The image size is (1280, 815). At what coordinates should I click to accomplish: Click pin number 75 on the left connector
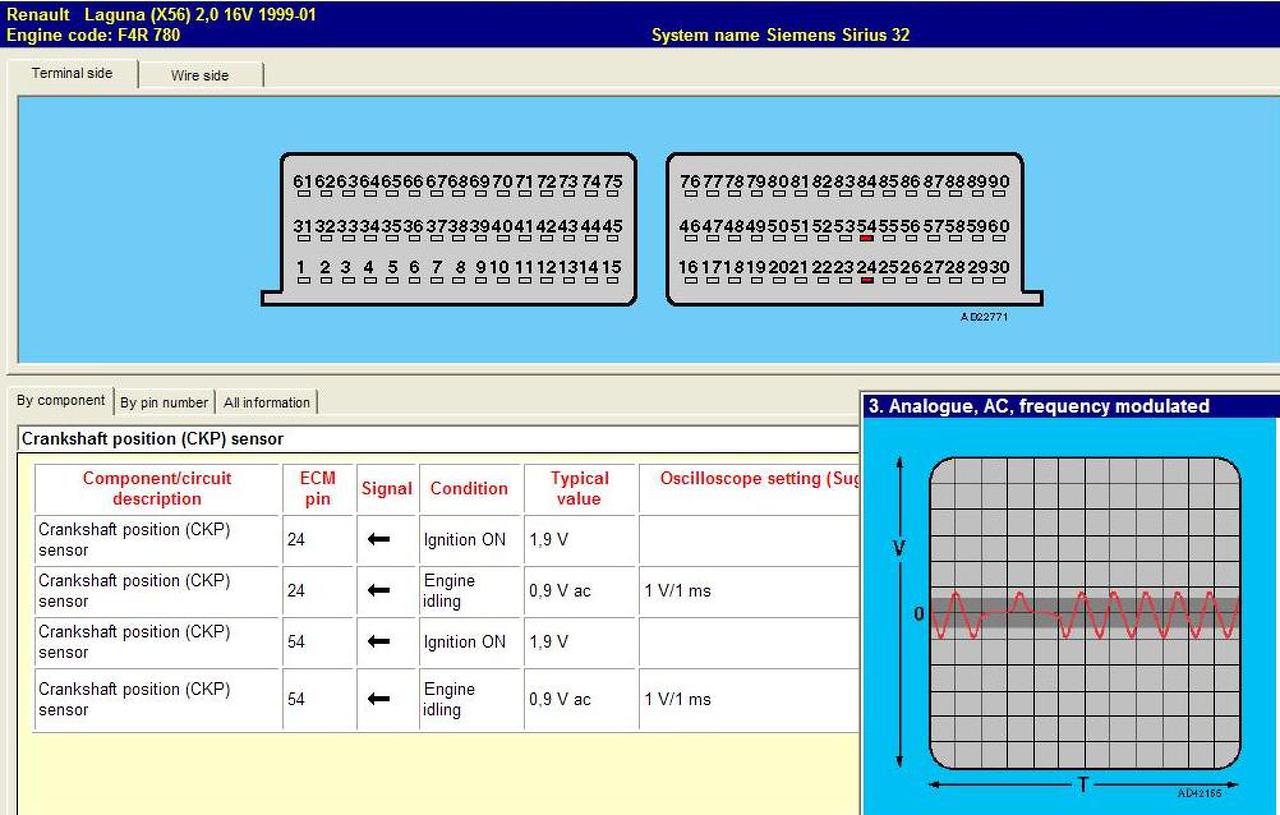pos(611,181)
